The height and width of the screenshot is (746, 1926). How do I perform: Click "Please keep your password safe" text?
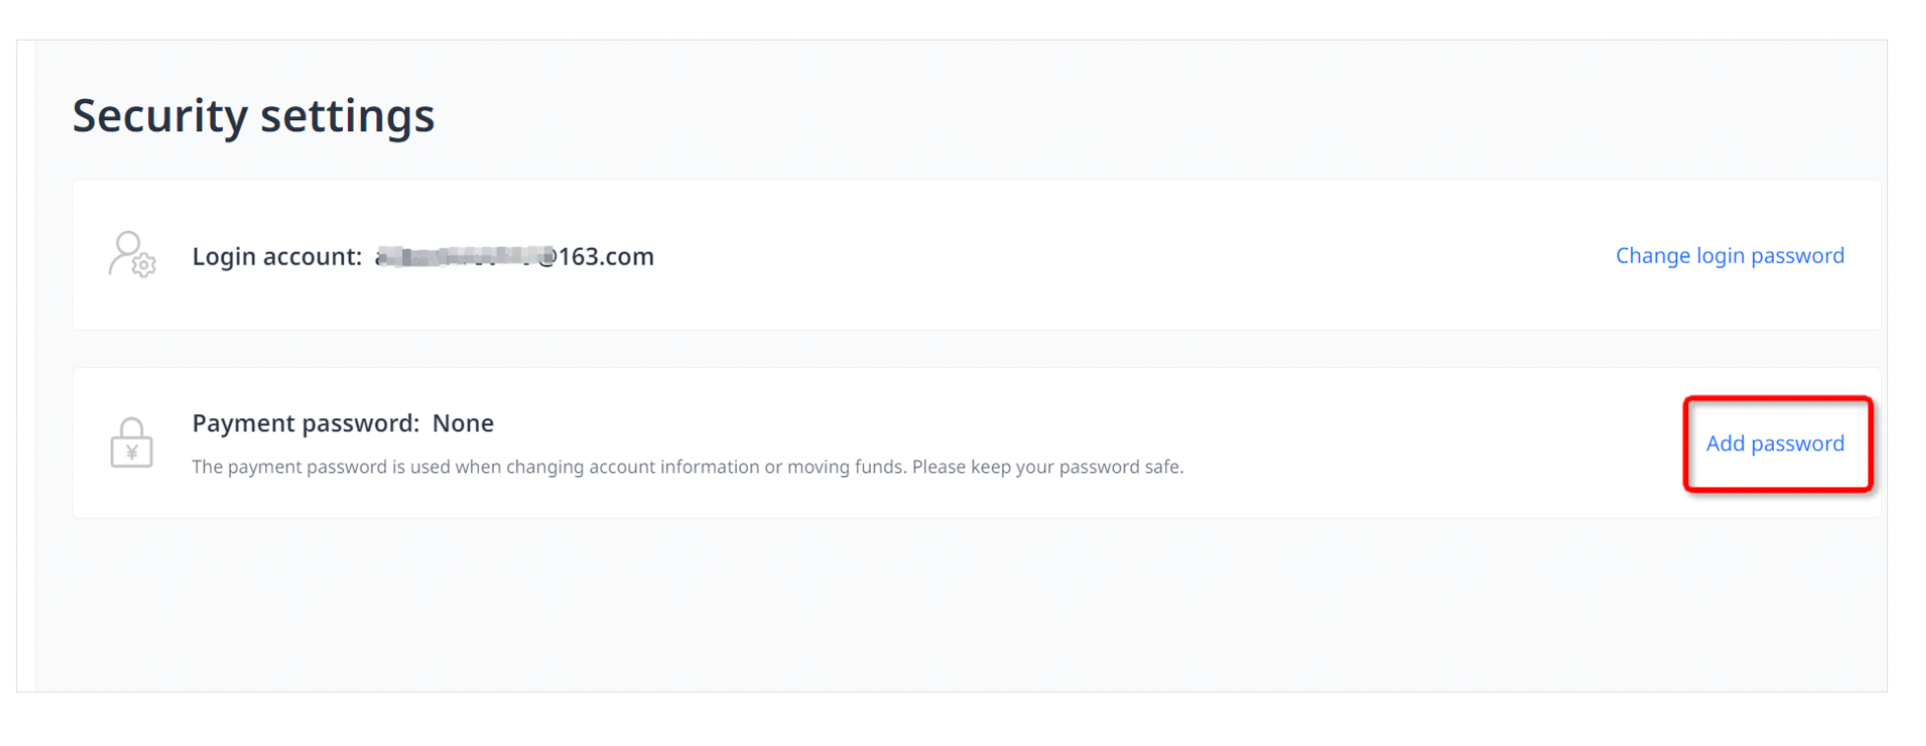coord(1047,467)
